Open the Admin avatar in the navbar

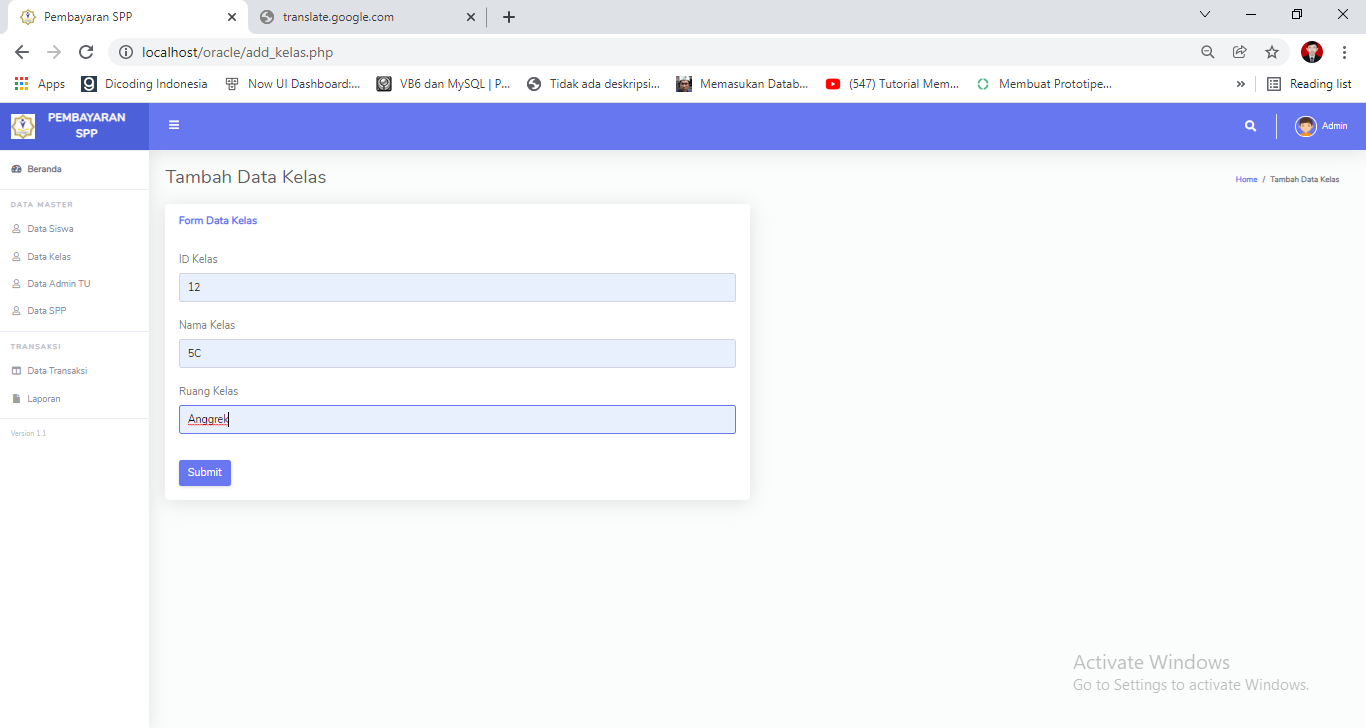(1307, 126)
